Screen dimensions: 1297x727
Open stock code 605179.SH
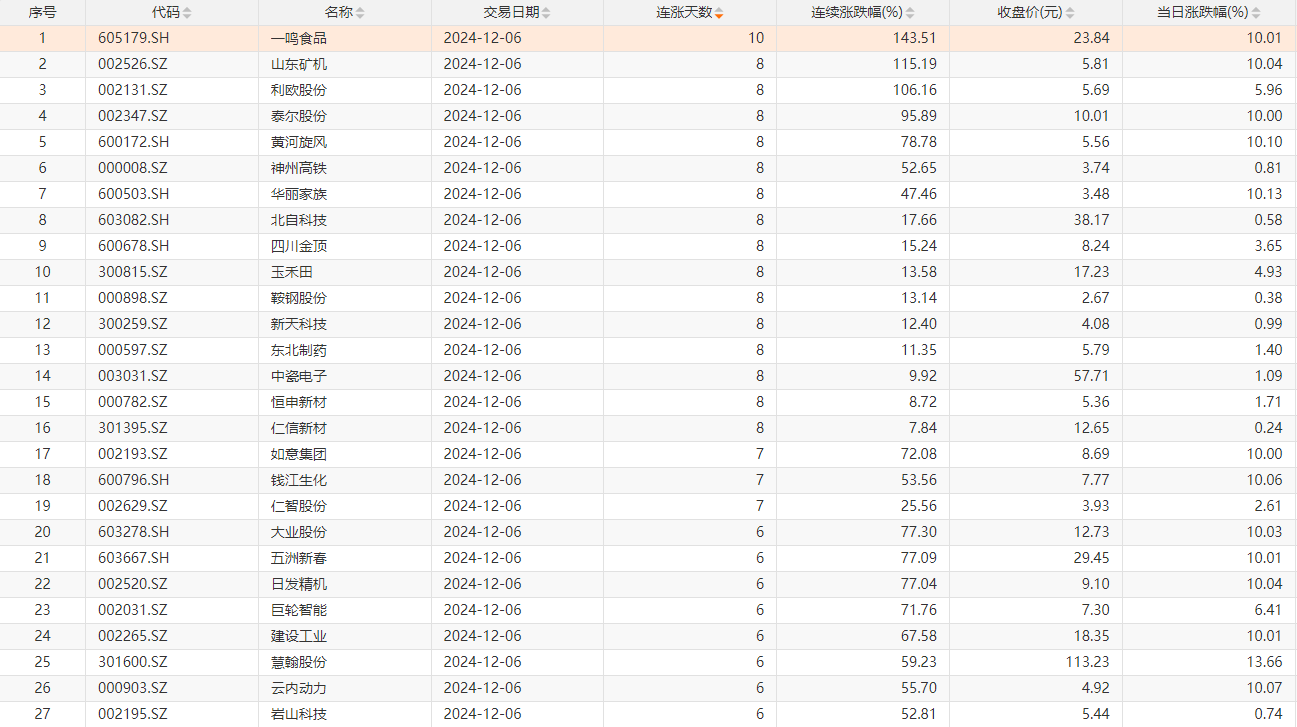tap(132, 39)
